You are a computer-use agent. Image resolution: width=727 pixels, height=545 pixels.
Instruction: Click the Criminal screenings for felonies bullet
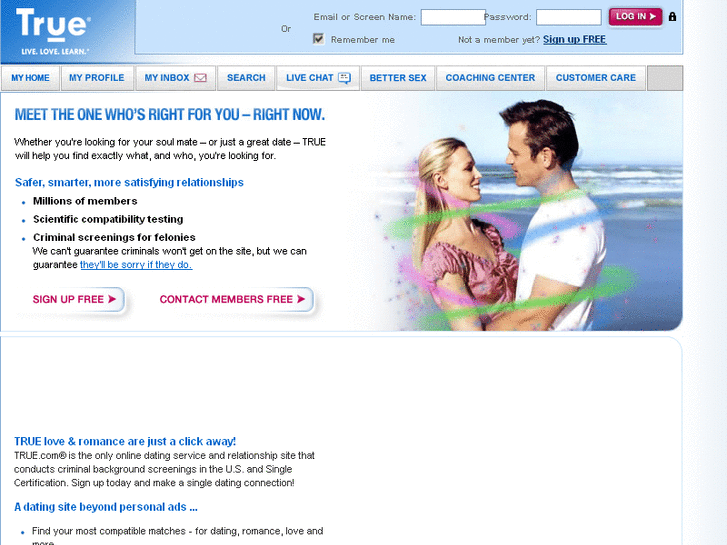114,237
